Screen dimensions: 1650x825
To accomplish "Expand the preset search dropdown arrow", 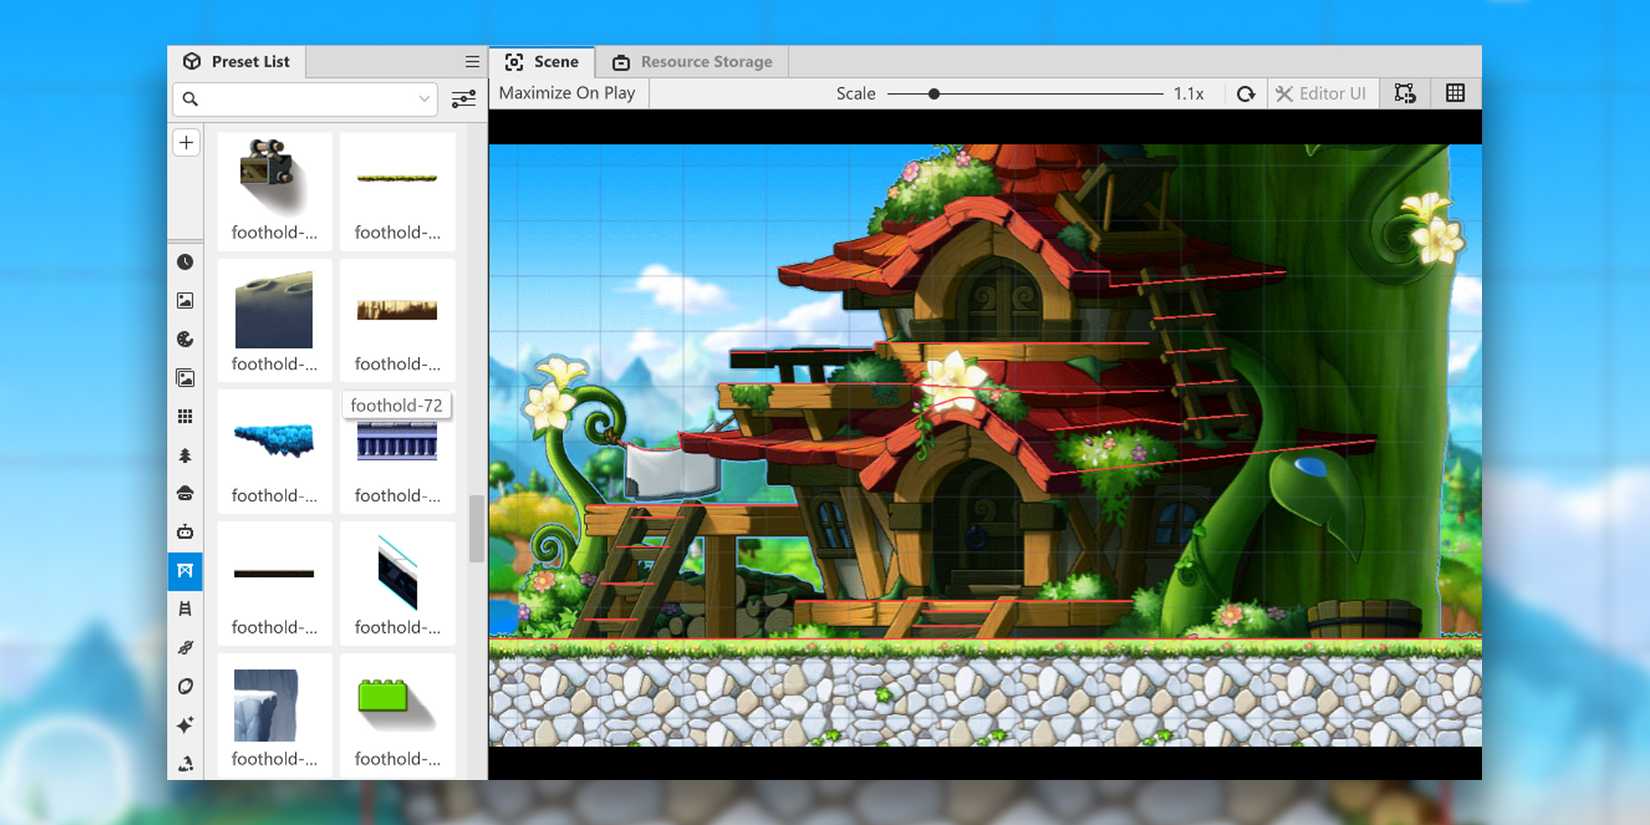I will pyautogui.click(x=424, y=99).
